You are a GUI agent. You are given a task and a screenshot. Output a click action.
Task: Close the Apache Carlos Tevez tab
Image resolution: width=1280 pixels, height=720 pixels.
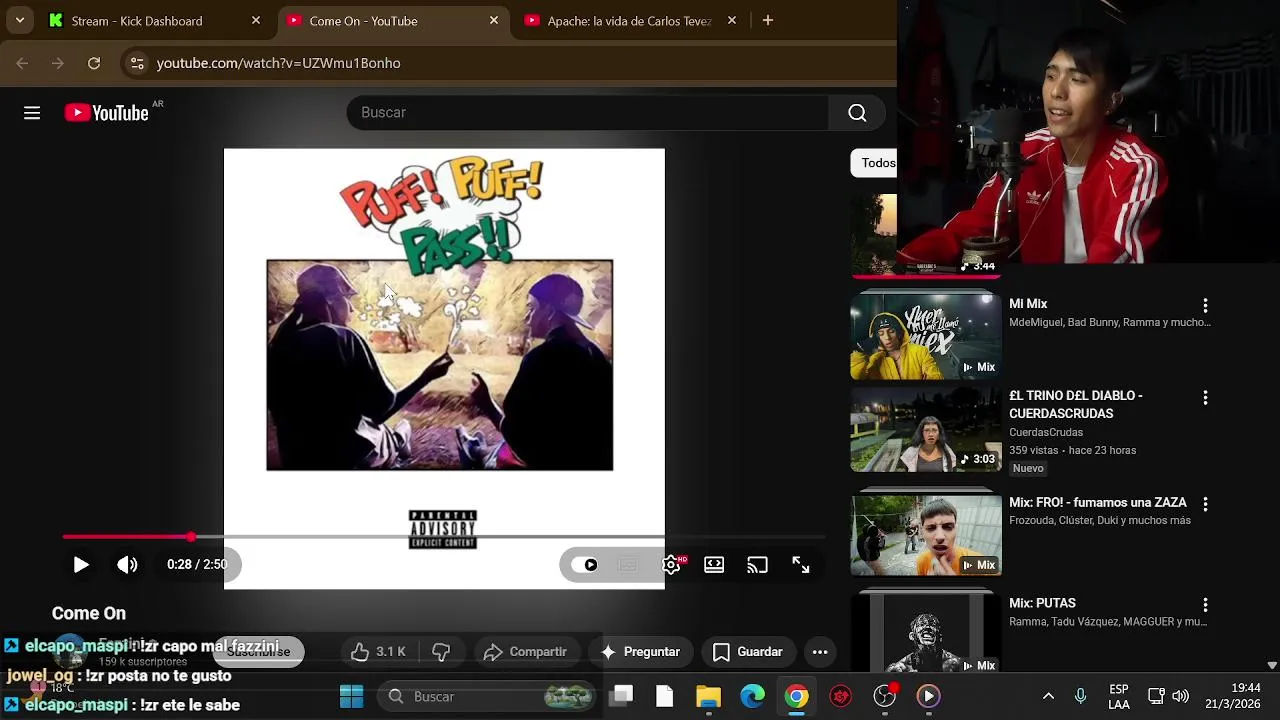[x=732, y=21]
